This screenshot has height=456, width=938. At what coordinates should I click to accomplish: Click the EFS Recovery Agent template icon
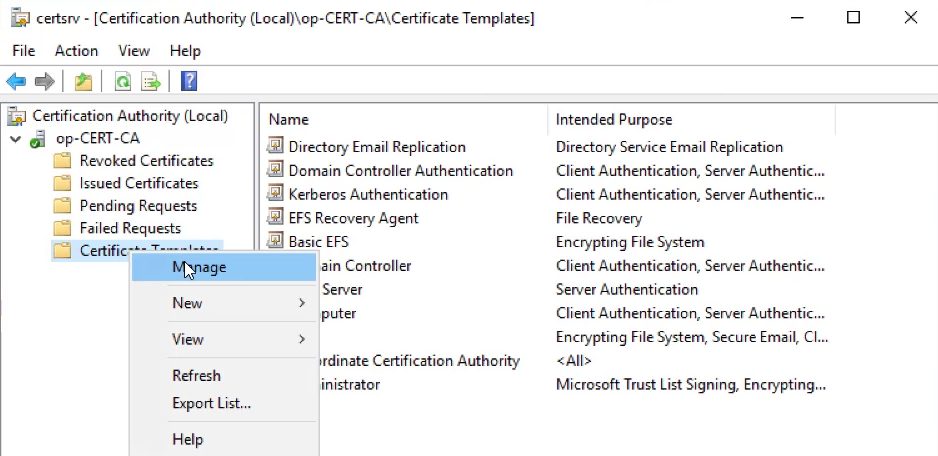point(275,218)
